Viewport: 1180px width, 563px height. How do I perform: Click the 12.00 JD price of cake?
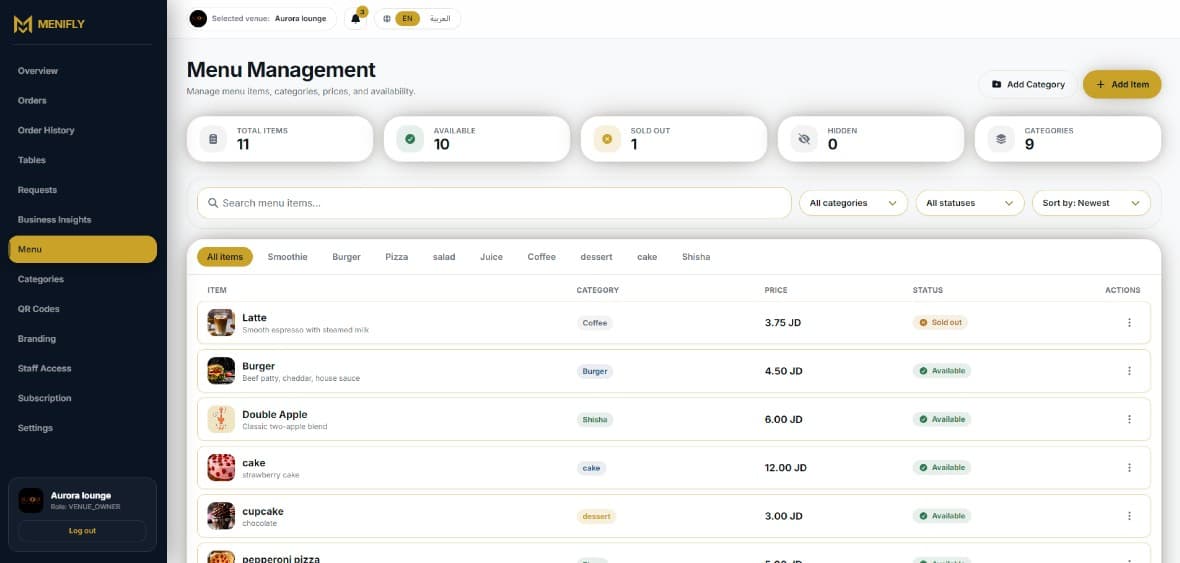pos(786,467)
